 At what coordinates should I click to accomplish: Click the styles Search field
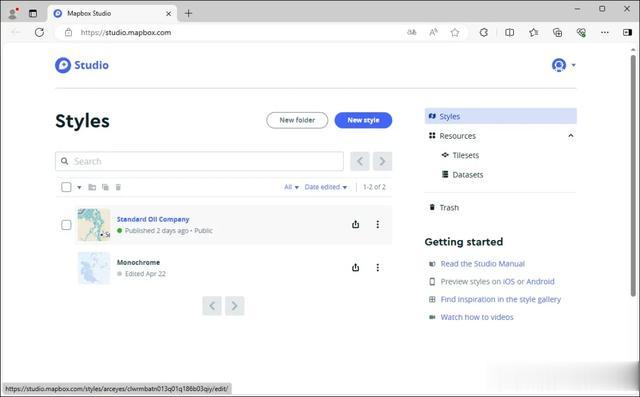point(200,161)
